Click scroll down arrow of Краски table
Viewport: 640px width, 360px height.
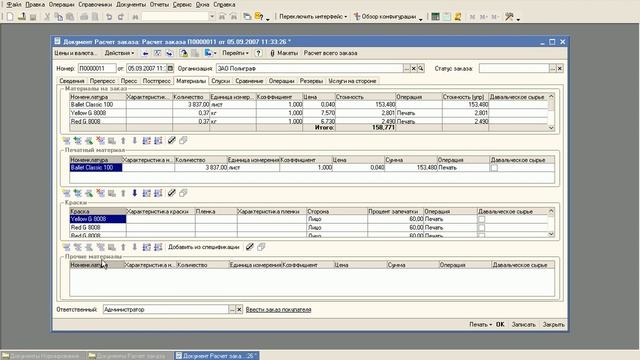coord(551,234)
